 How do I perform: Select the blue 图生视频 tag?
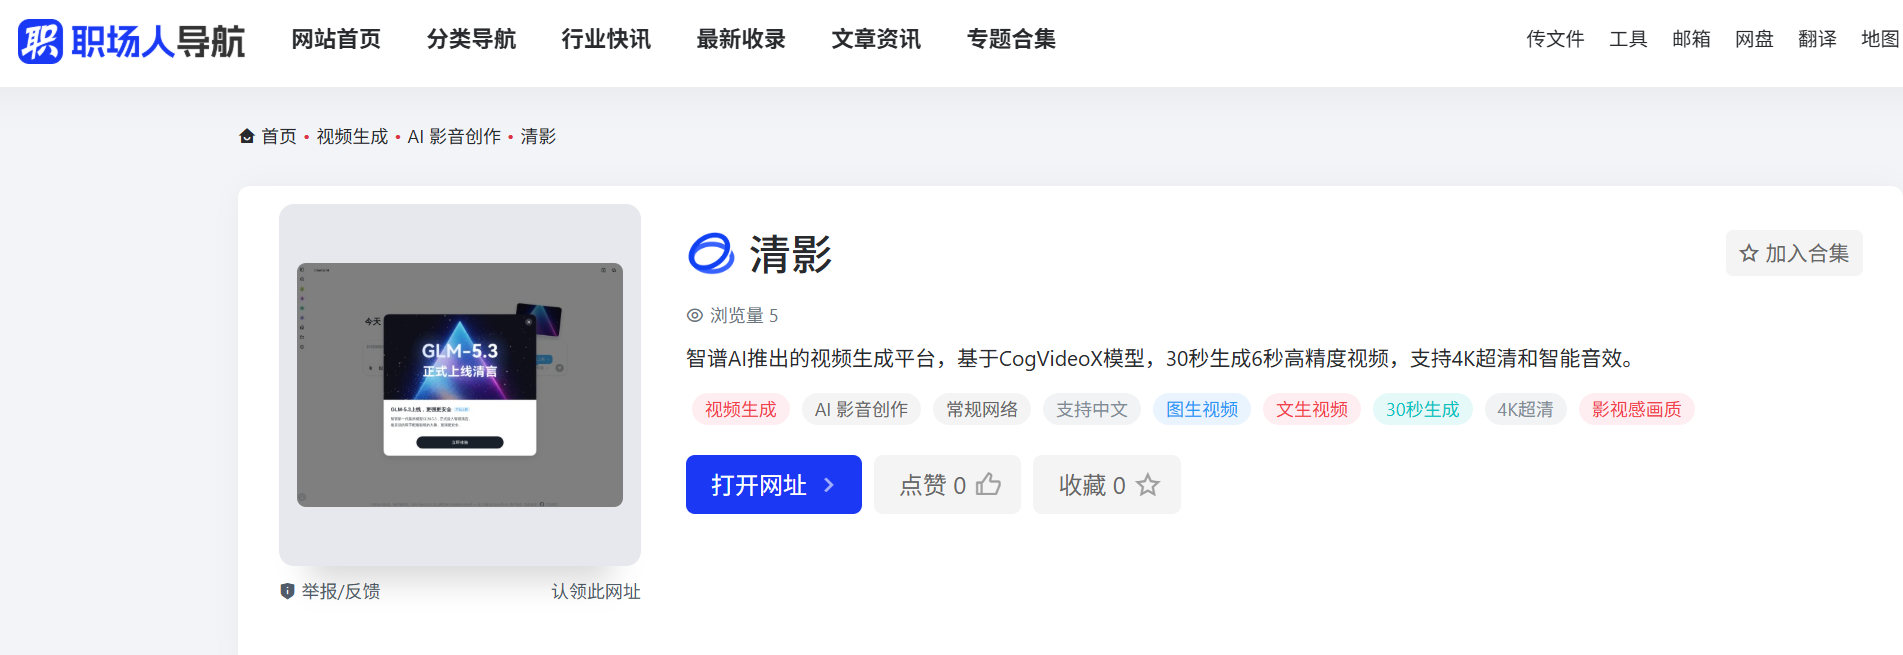click(1202, 409)
